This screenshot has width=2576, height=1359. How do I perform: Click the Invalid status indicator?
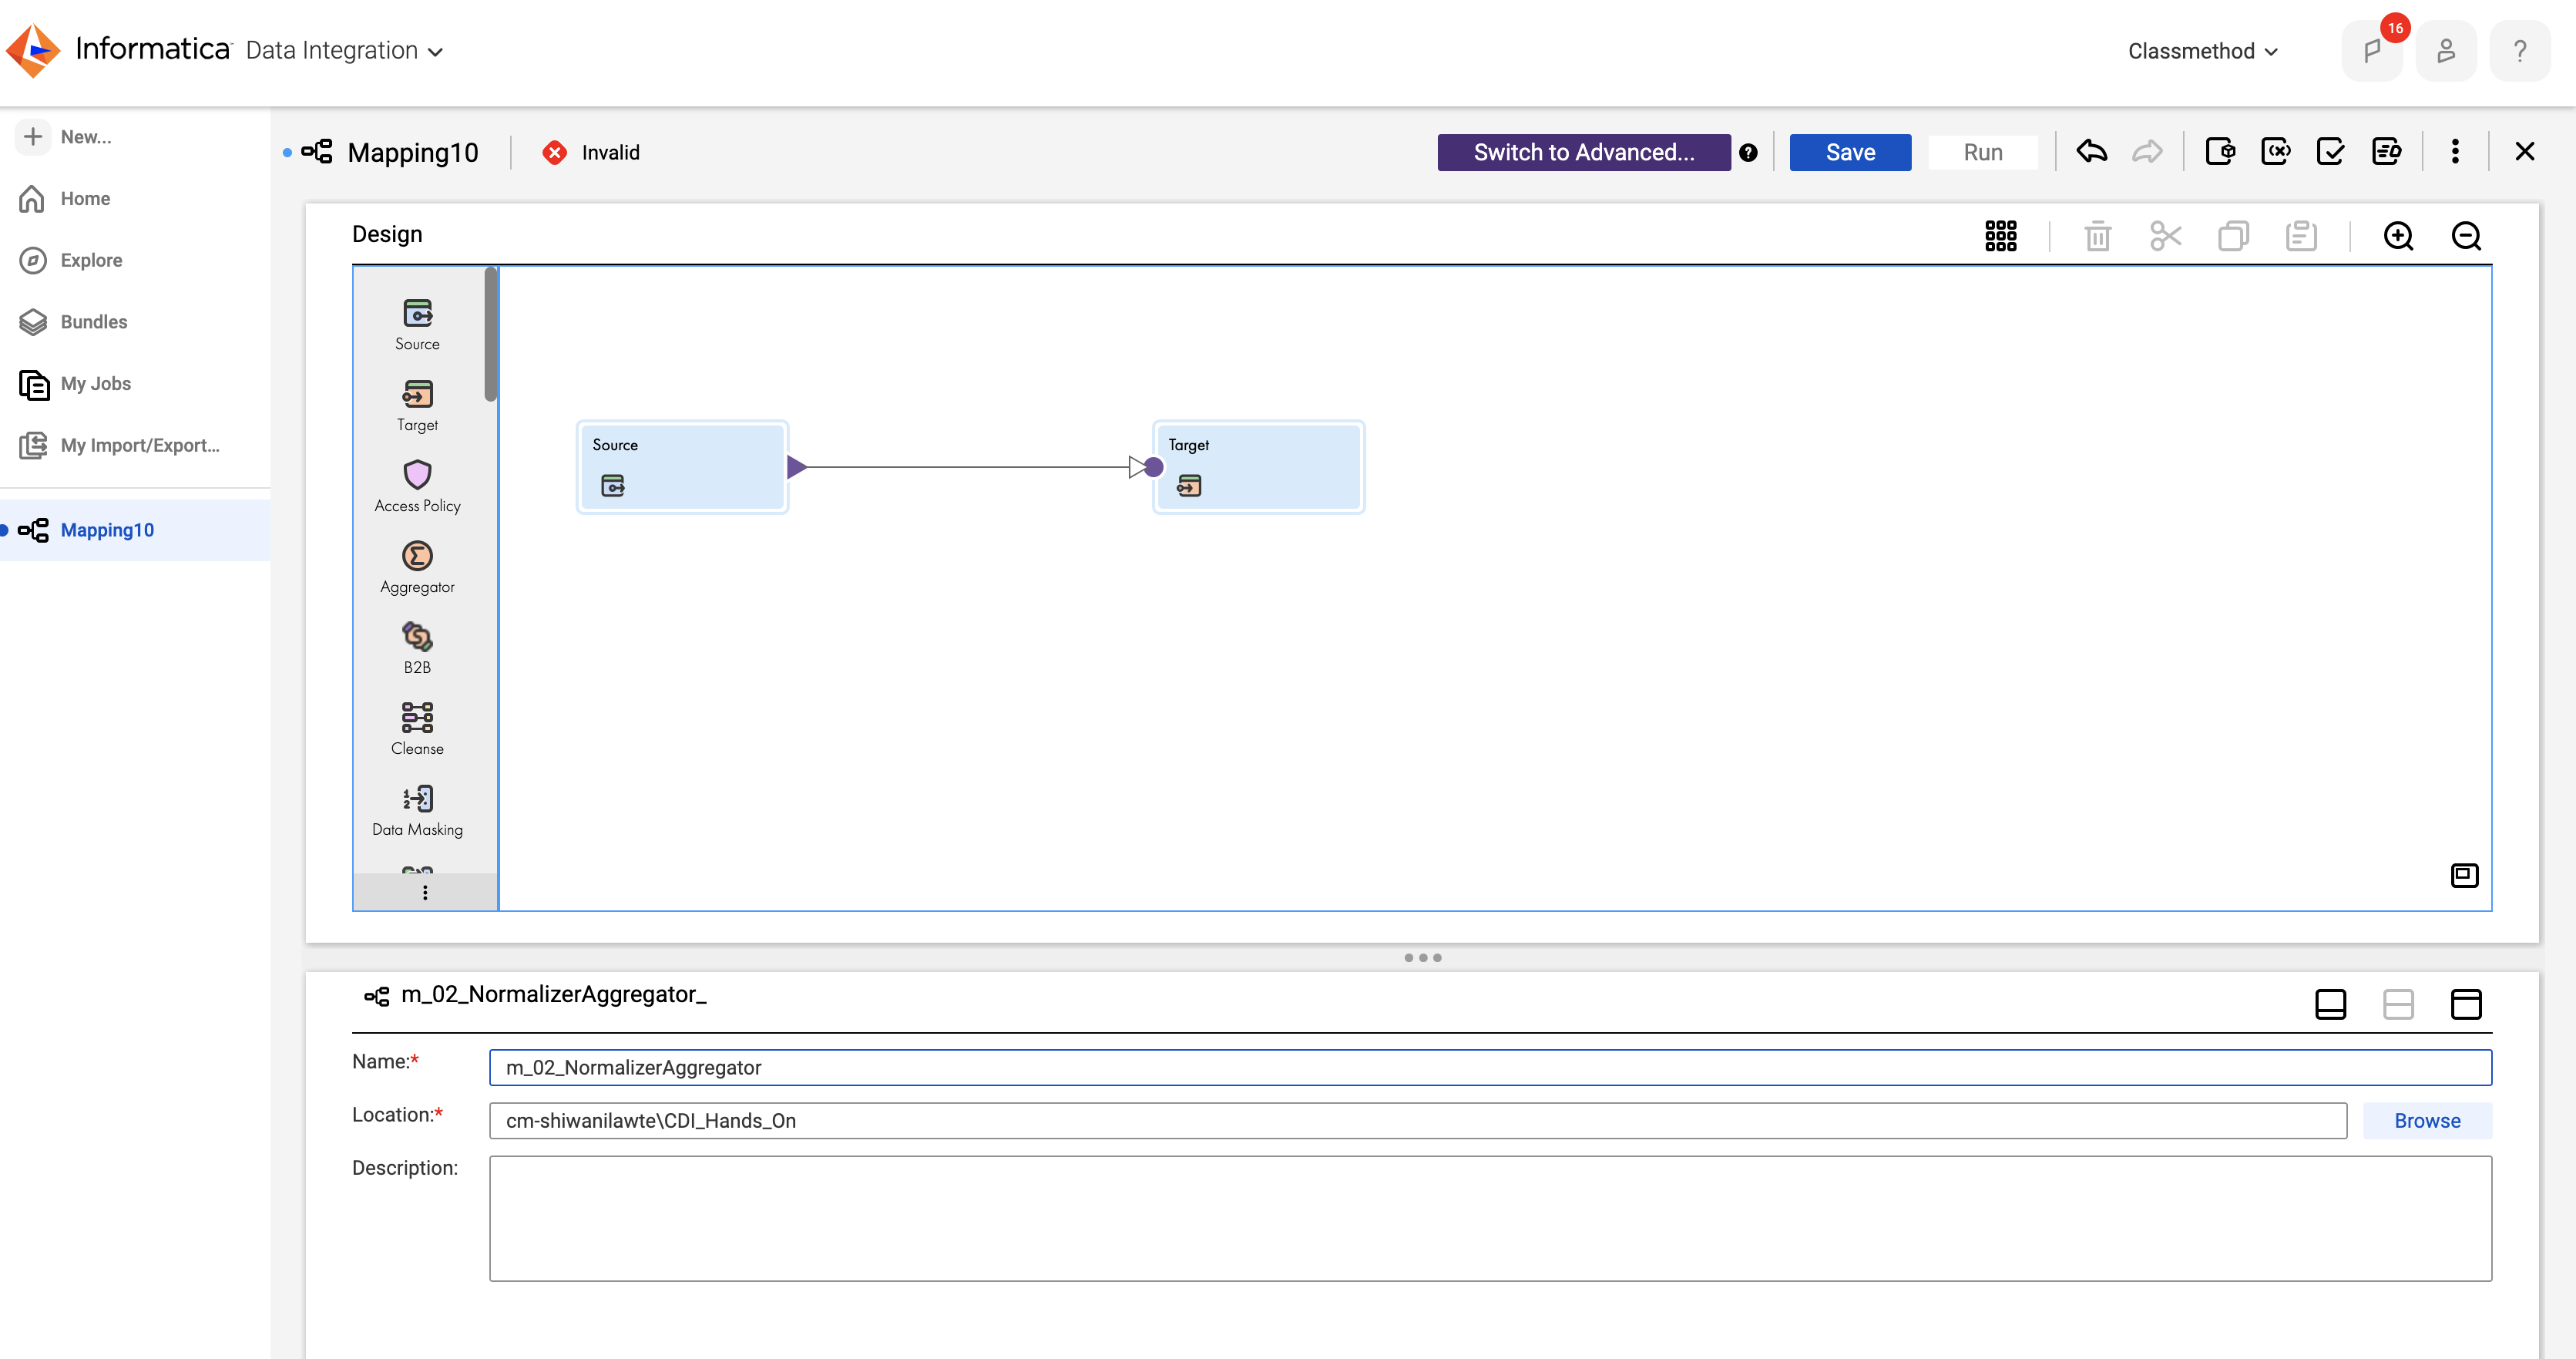tap(591, 153)
